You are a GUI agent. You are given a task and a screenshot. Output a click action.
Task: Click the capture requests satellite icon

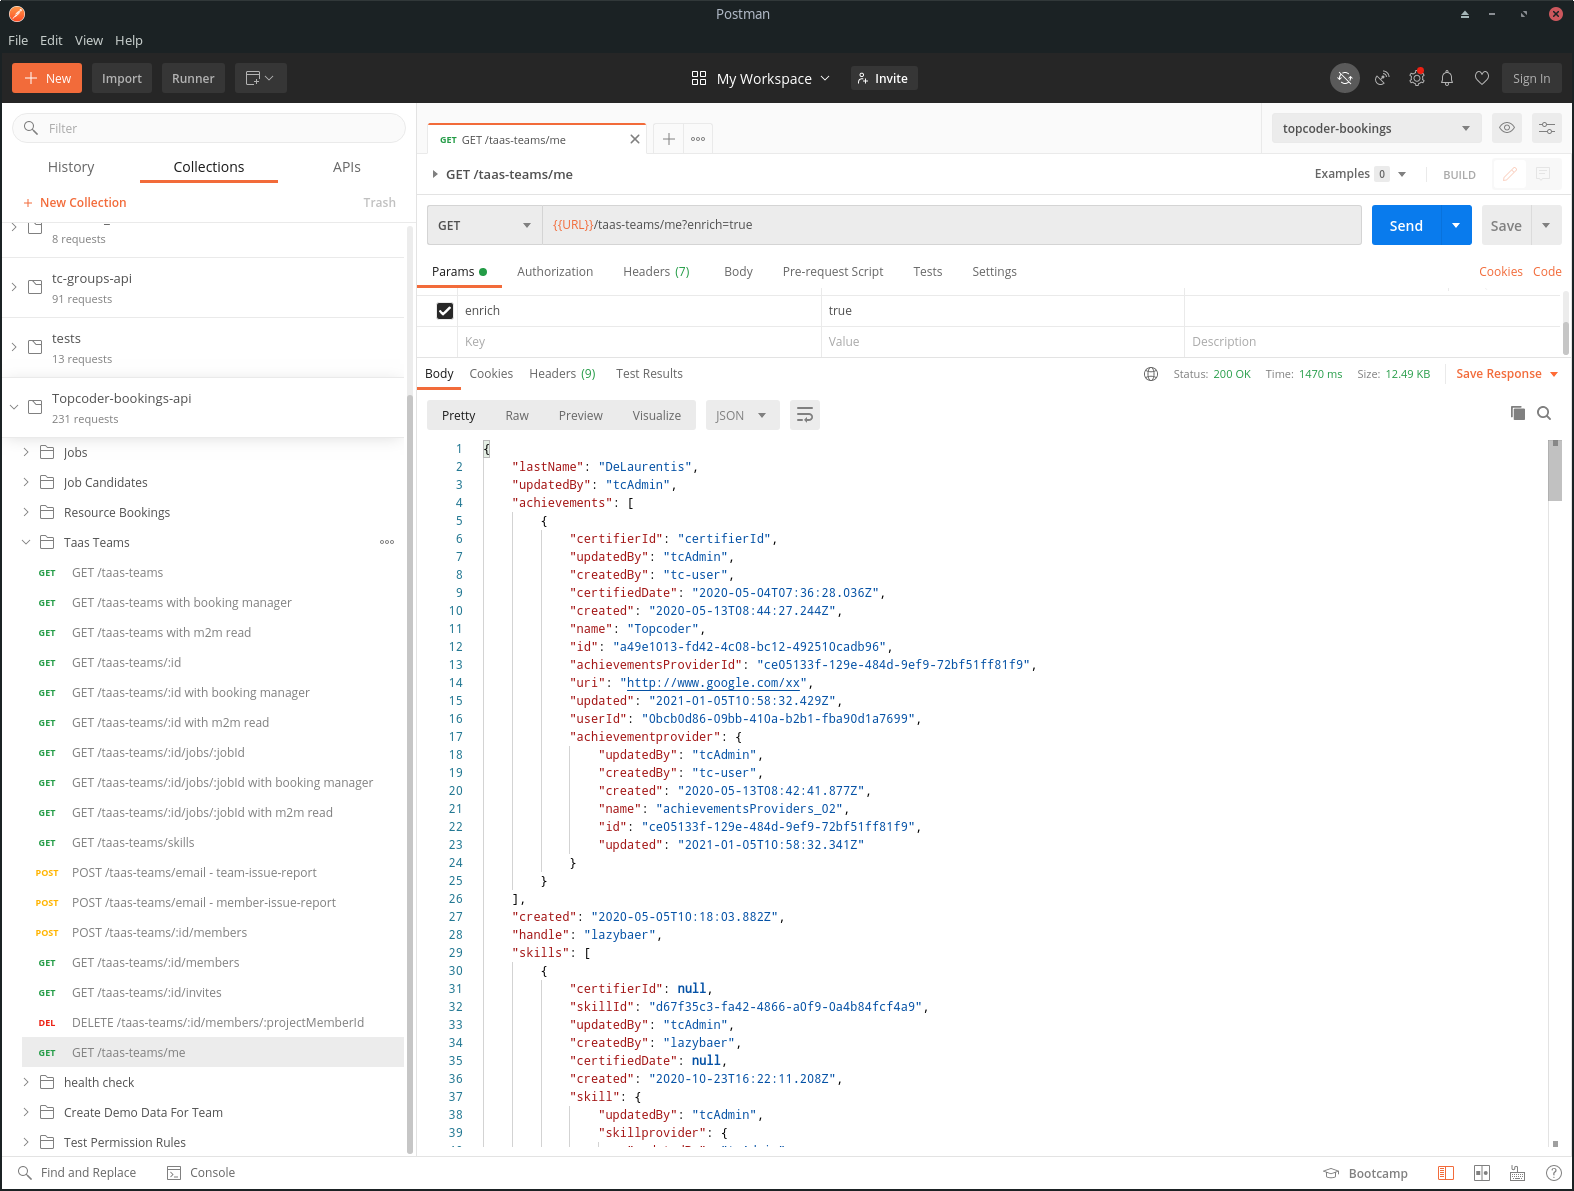[x=1382, y=78]
